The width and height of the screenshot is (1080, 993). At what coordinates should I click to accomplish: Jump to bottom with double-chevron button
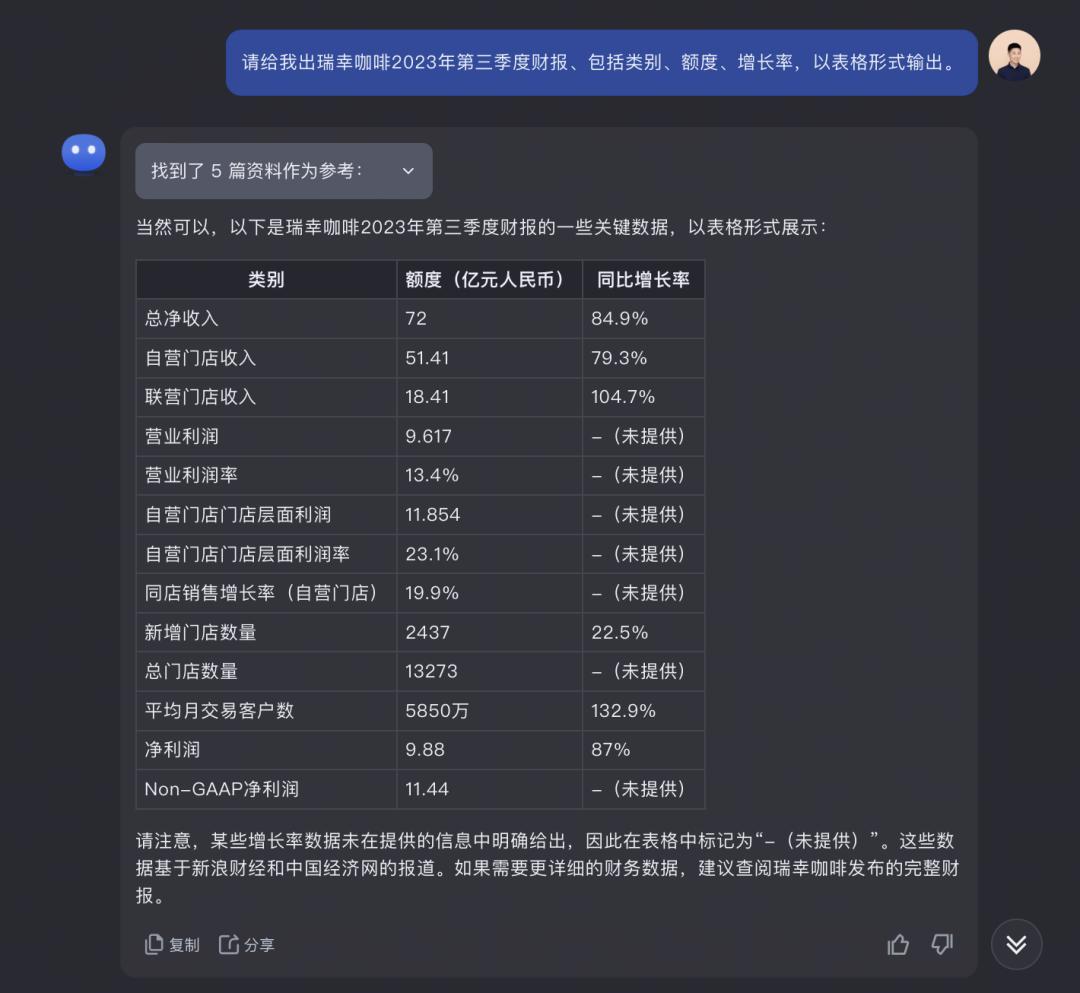click(x=1016, y=944)
